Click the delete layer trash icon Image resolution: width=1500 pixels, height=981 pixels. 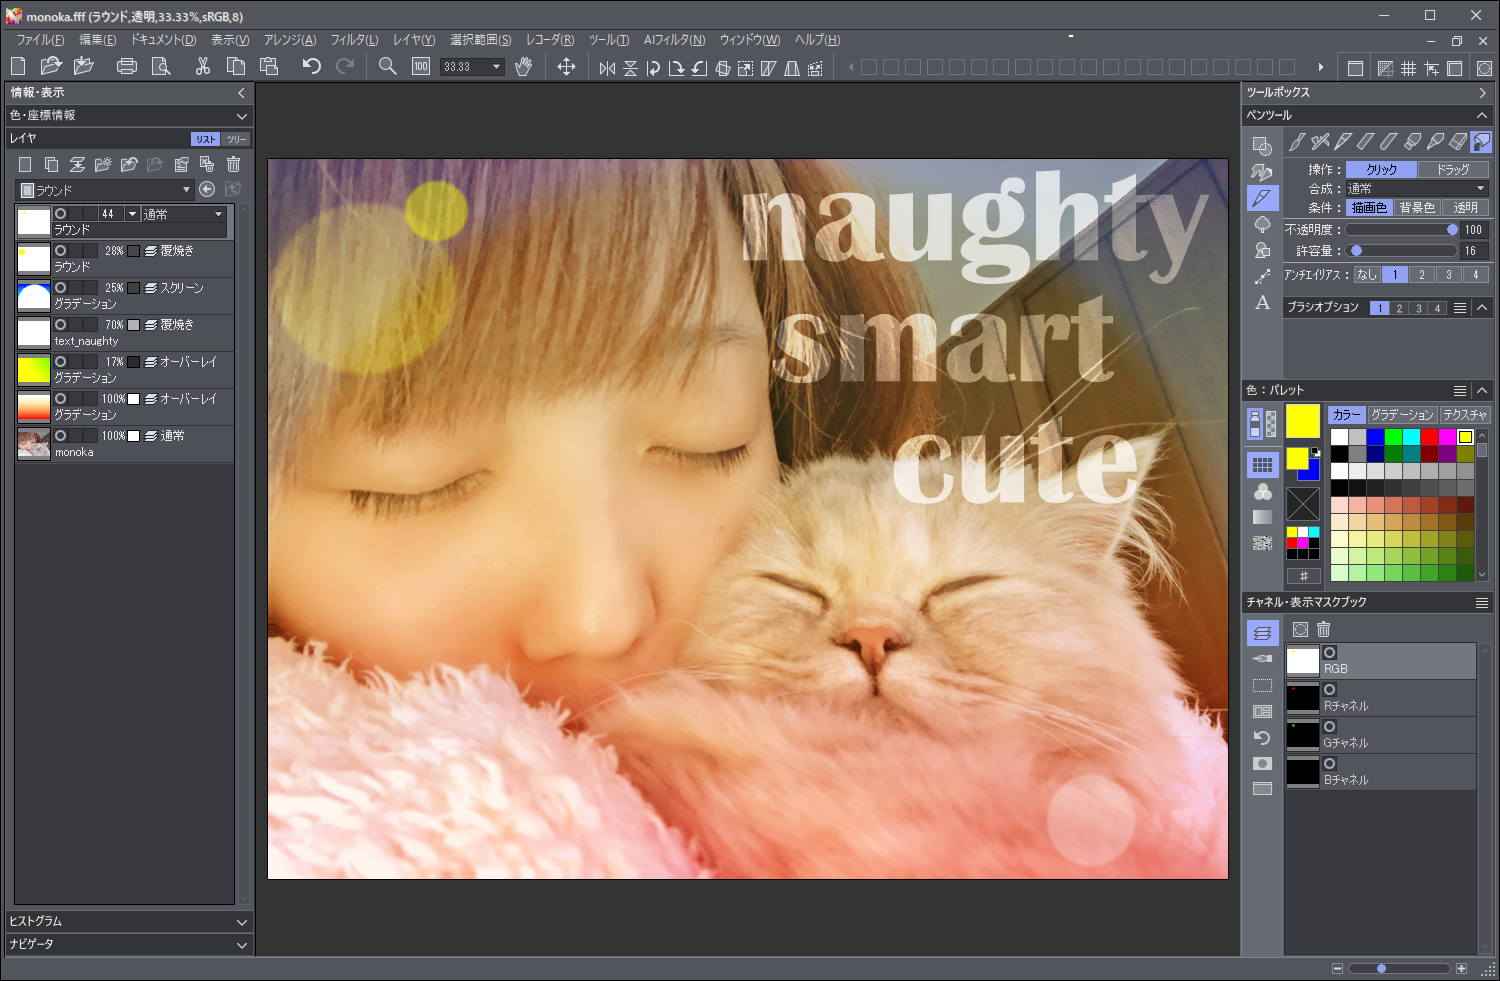click(x=233, y=163)
